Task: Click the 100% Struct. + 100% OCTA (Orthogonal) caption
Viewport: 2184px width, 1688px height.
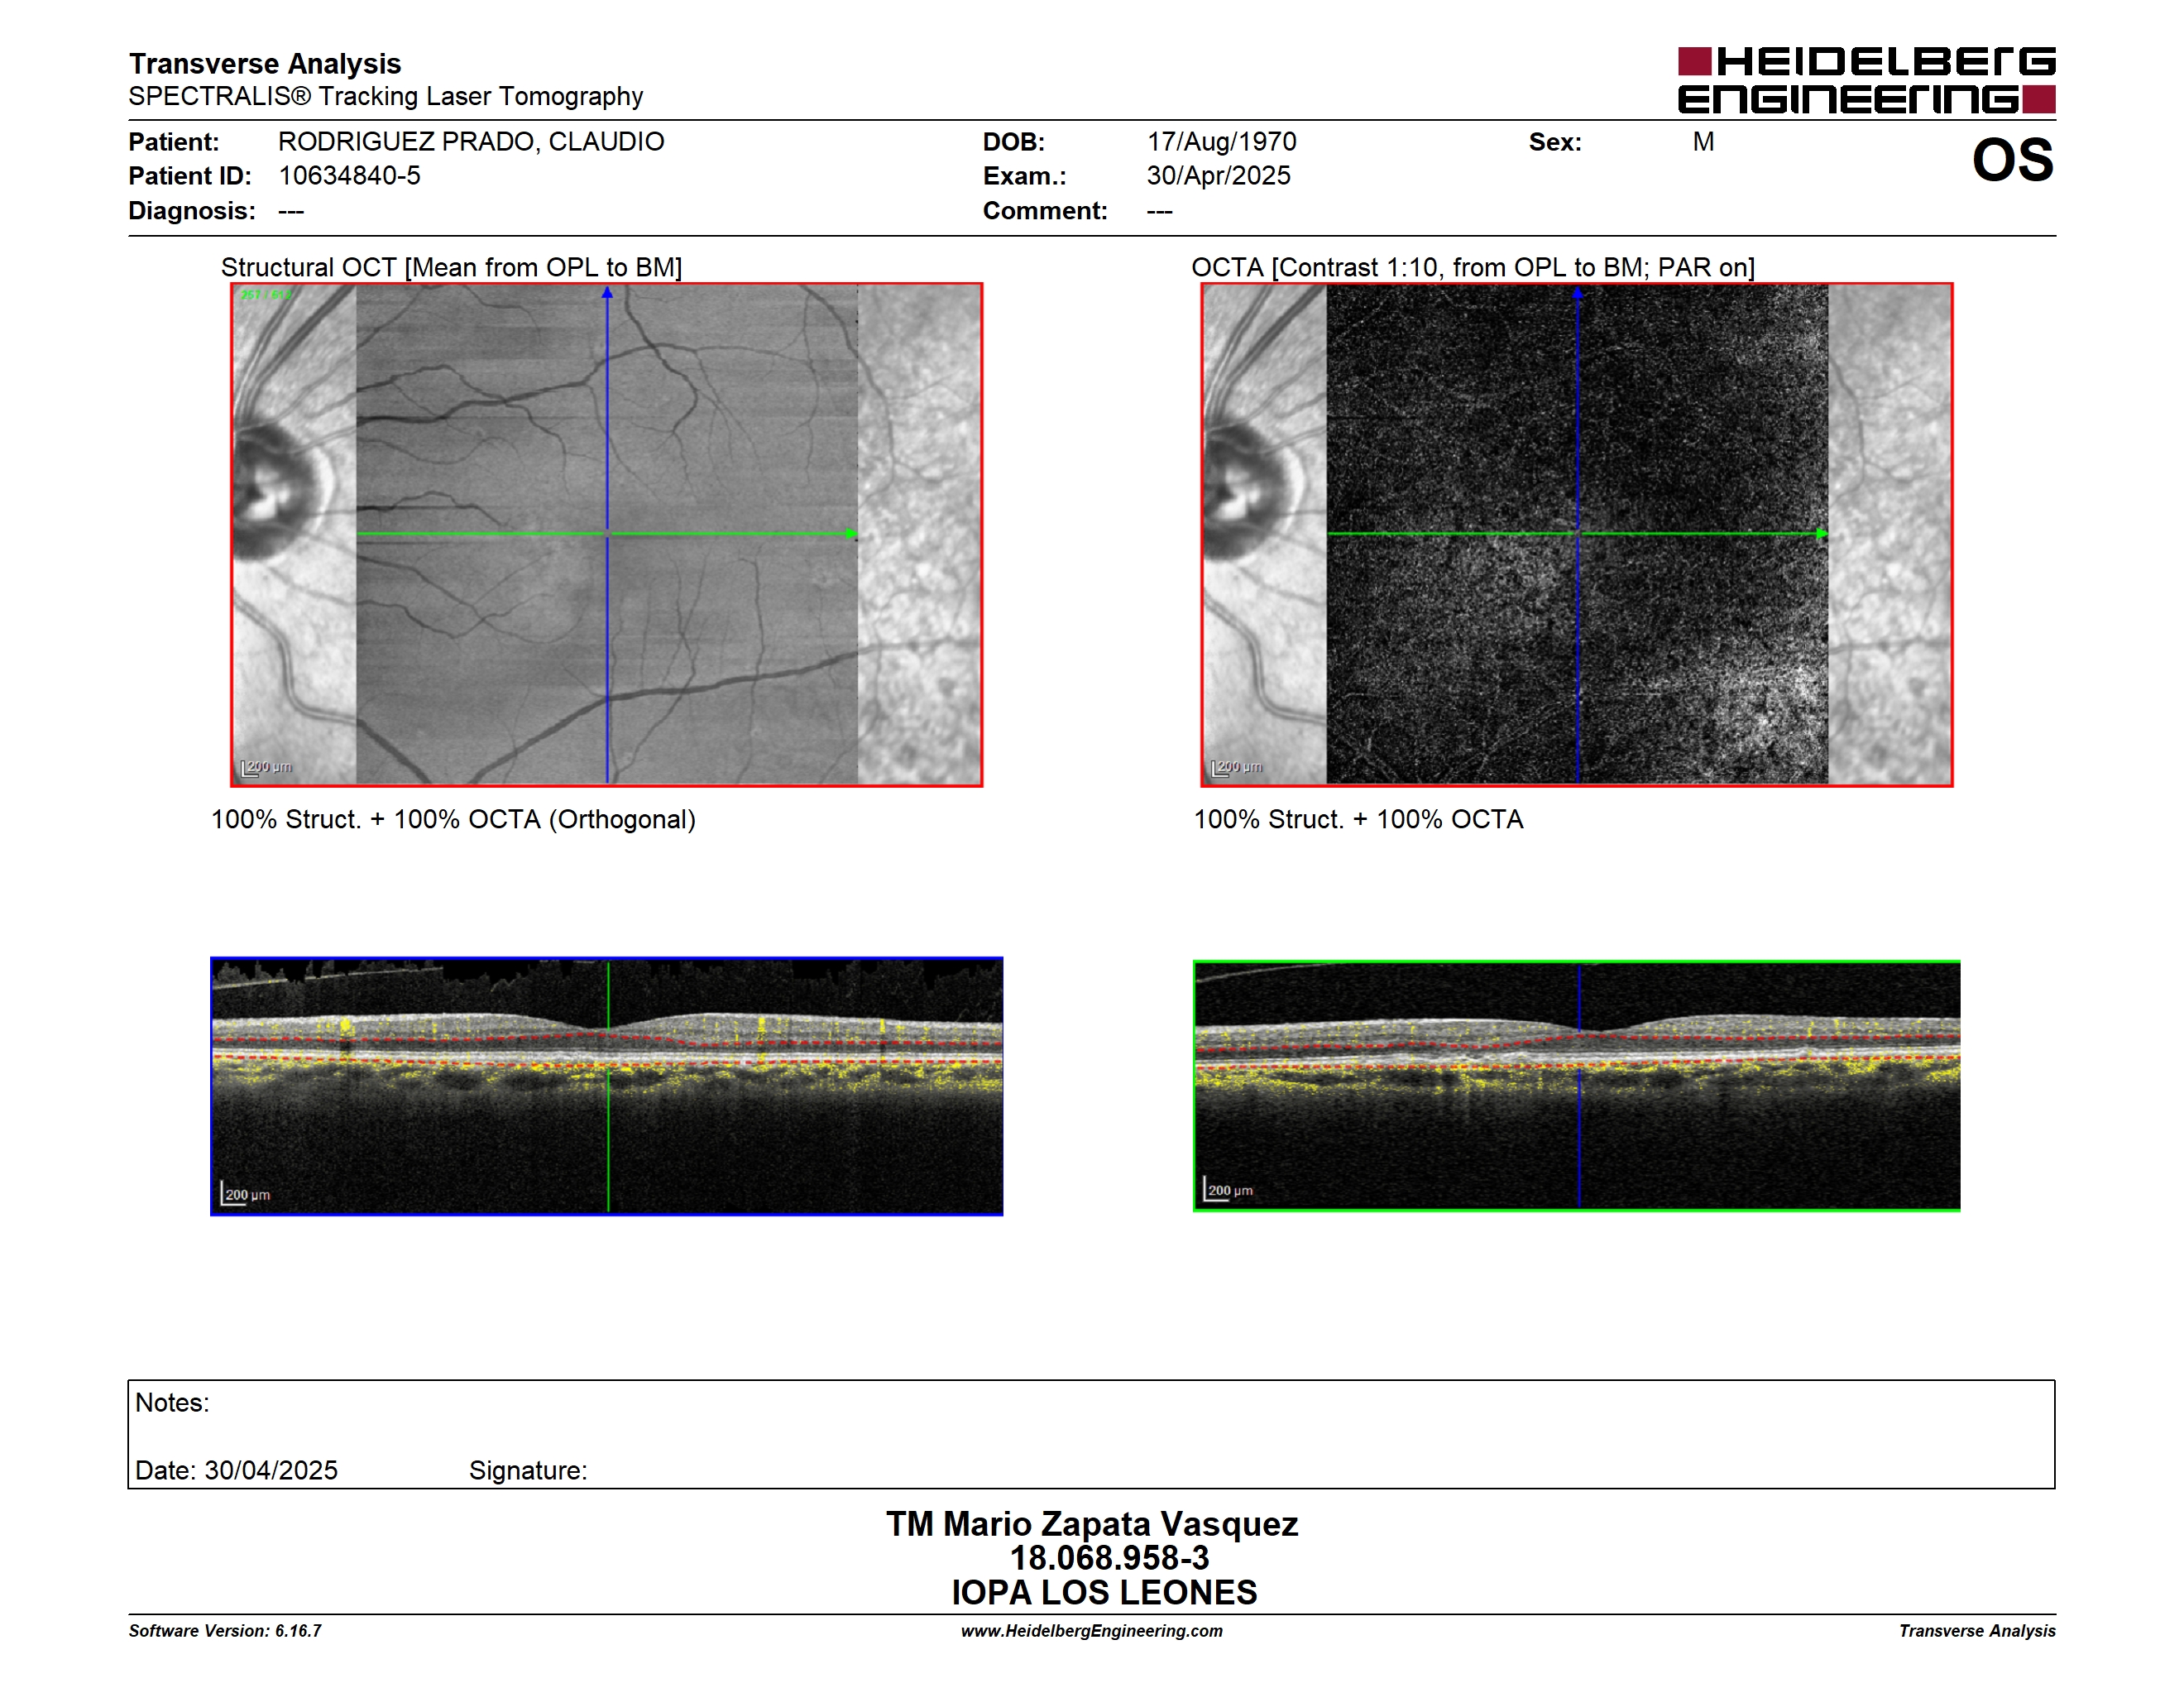Action: pyautogui.click(x=453, y=820)
